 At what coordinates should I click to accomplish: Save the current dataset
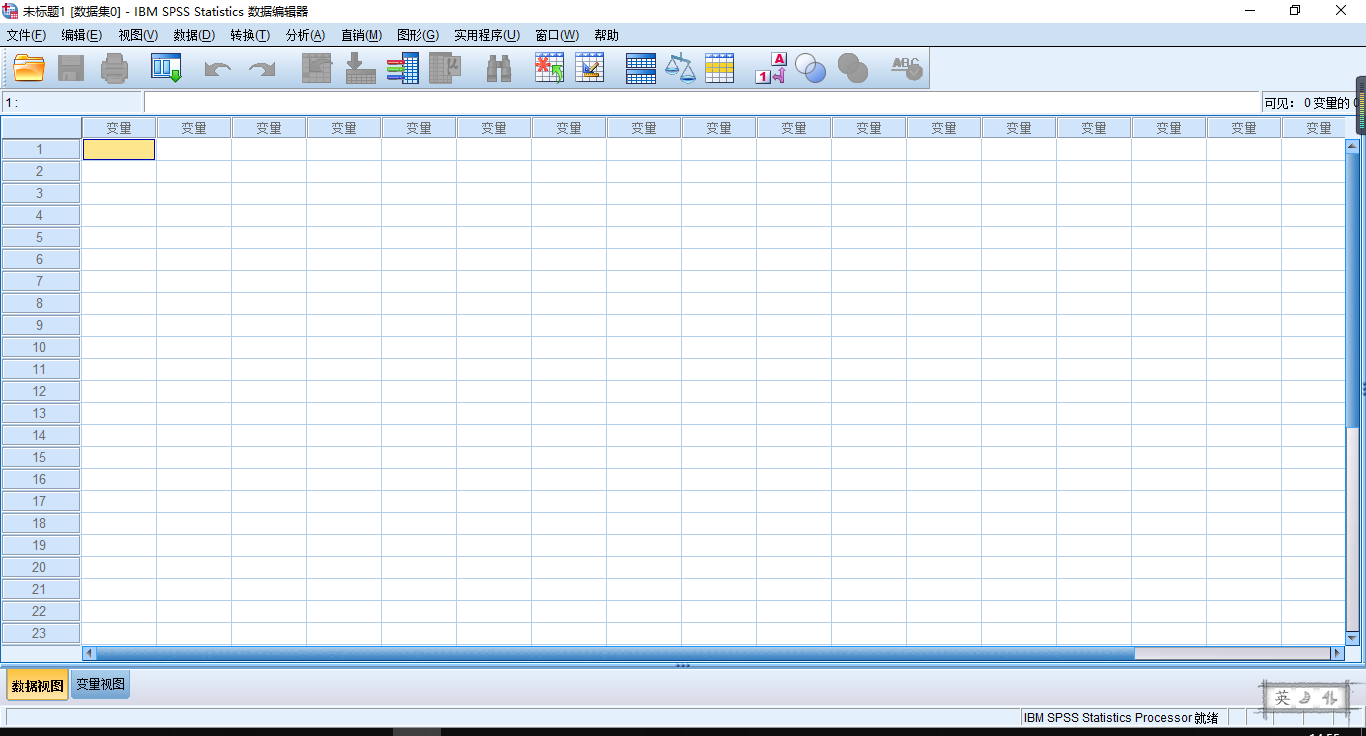coord(70,67)
